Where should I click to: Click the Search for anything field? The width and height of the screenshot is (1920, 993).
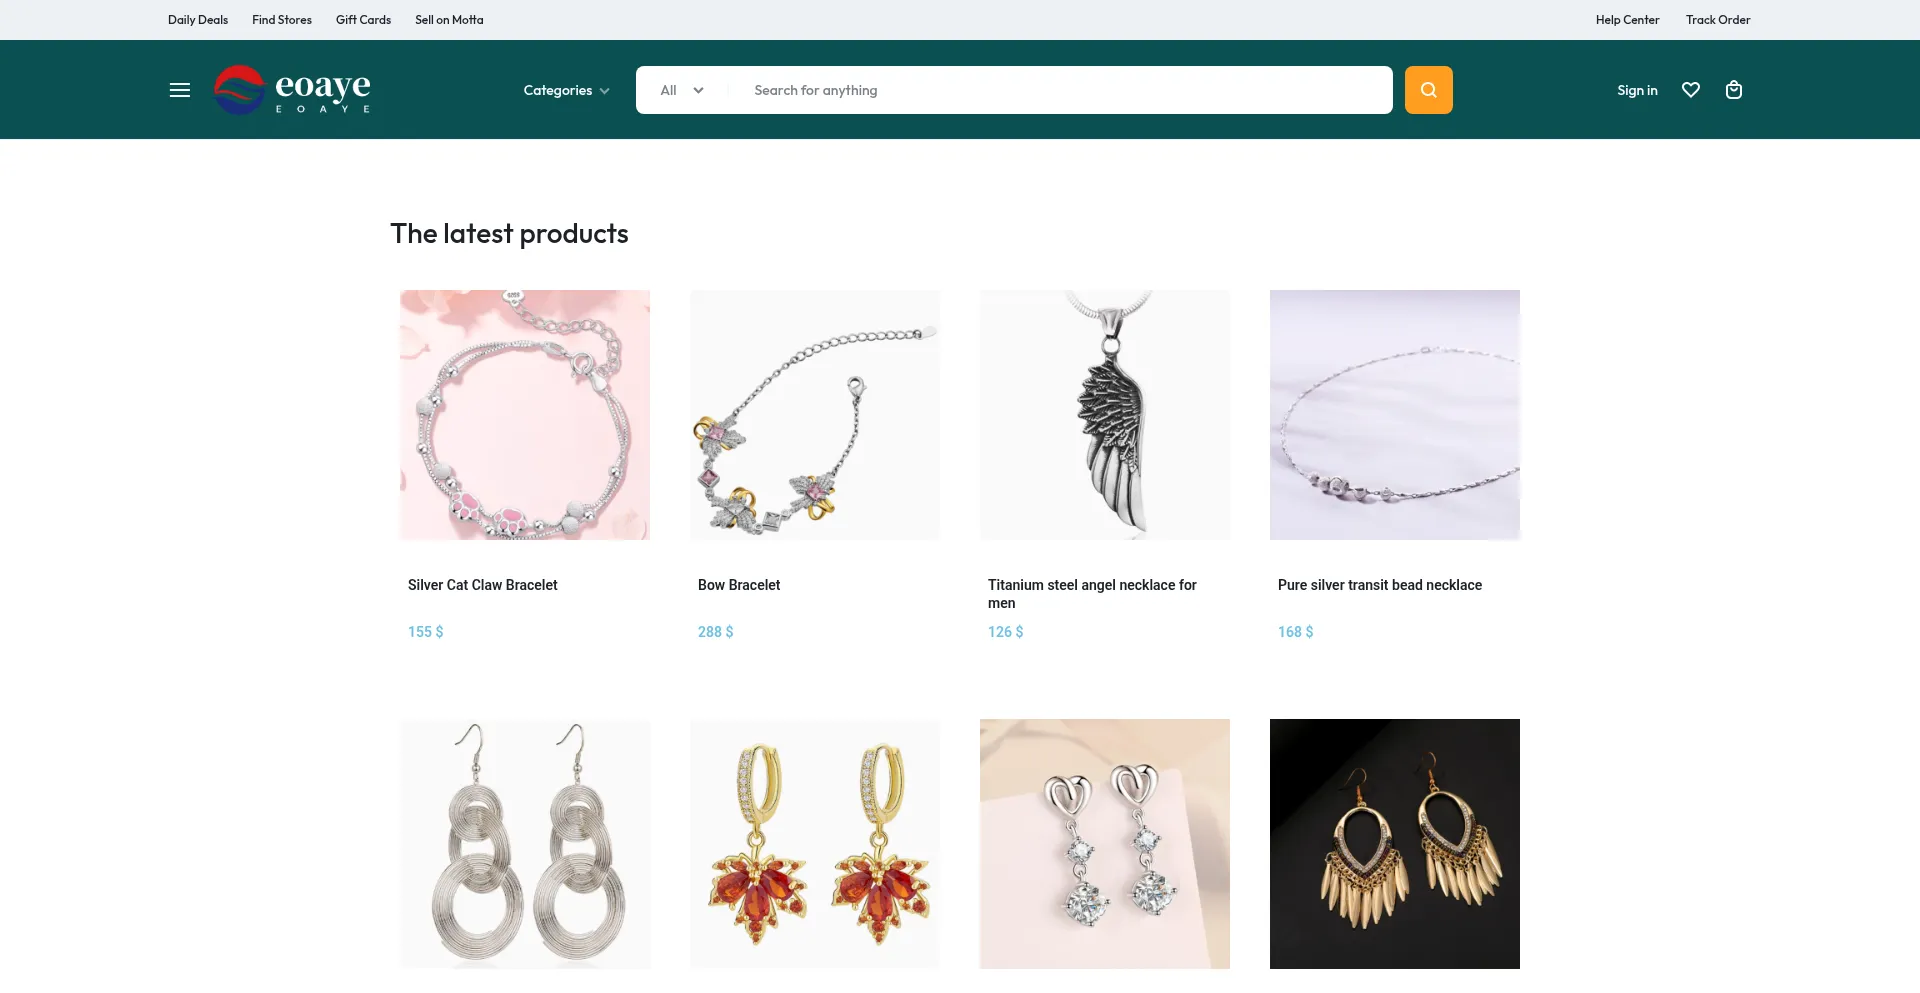1060,90
